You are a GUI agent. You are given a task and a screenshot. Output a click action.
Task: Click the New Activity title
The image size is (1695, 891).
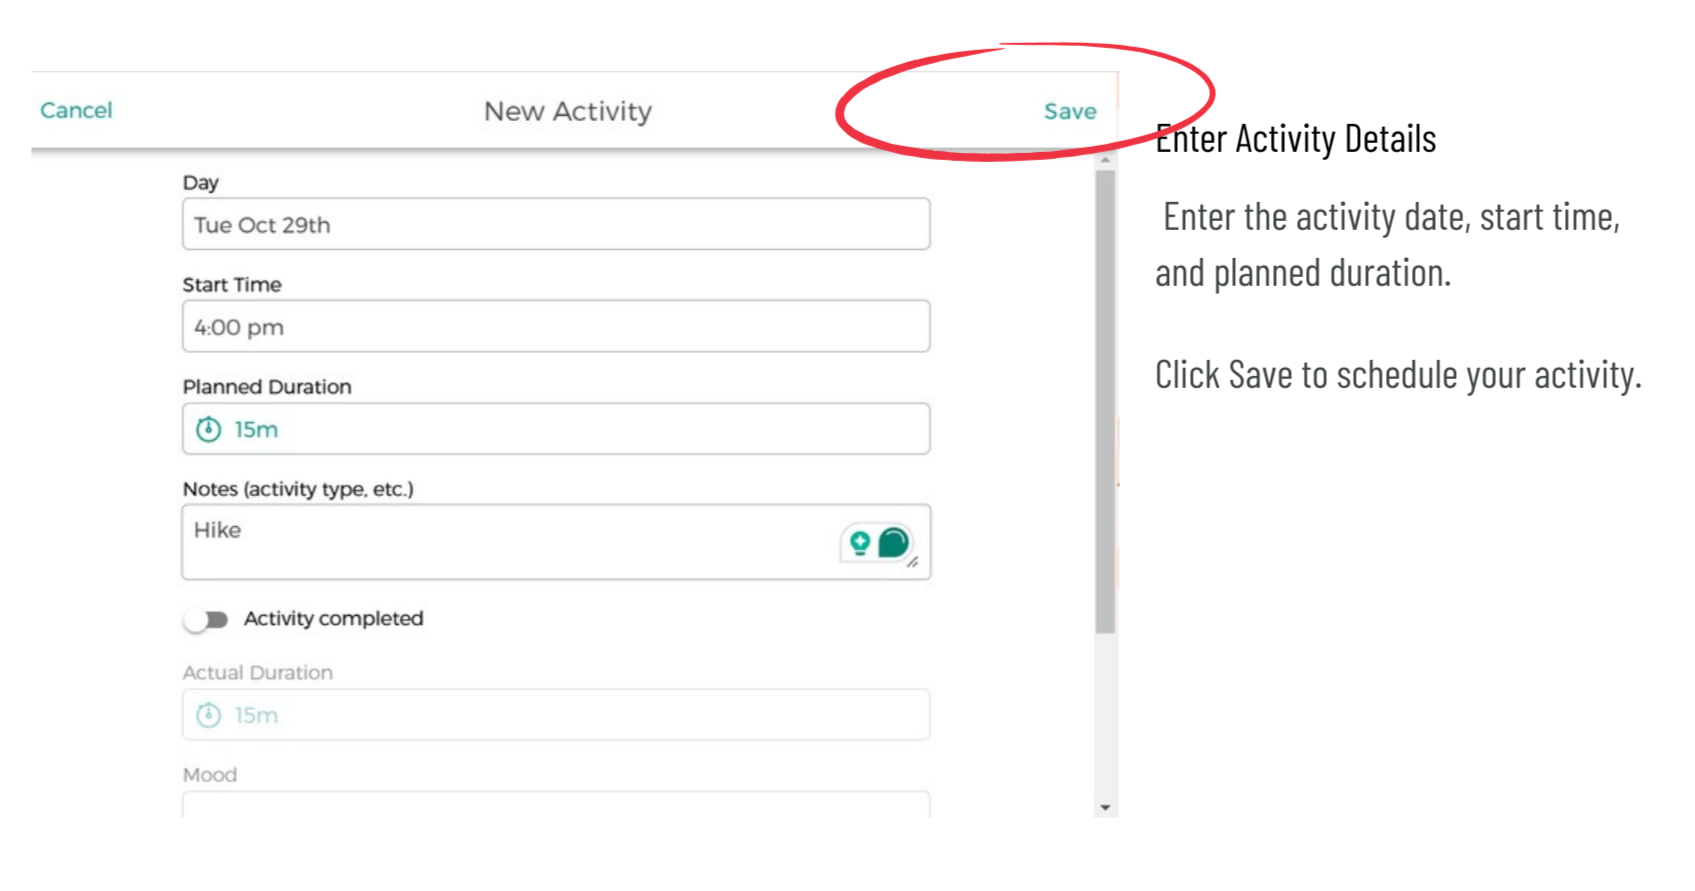click(x=568, y=111)
